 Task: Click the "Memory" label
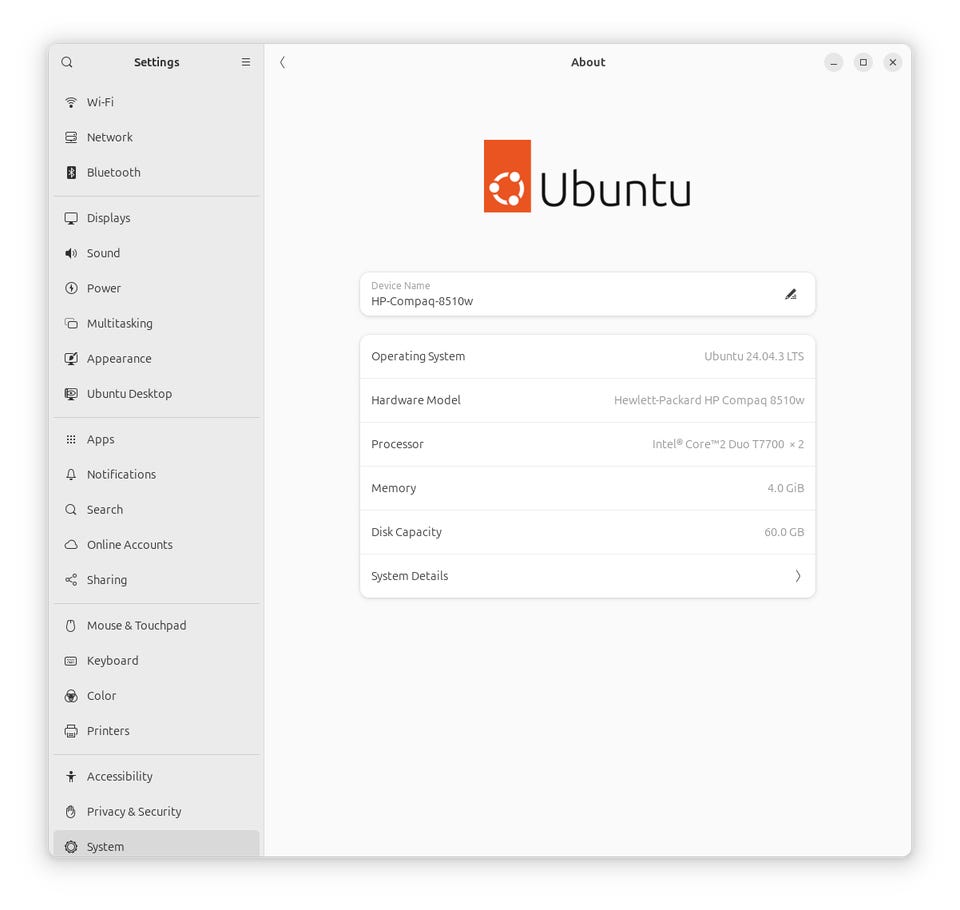[394, 488]
